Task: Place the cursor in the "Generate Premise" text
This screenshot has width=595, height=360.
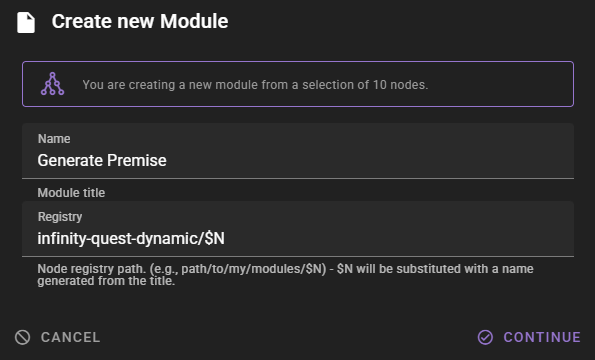Action: (102, 160)
